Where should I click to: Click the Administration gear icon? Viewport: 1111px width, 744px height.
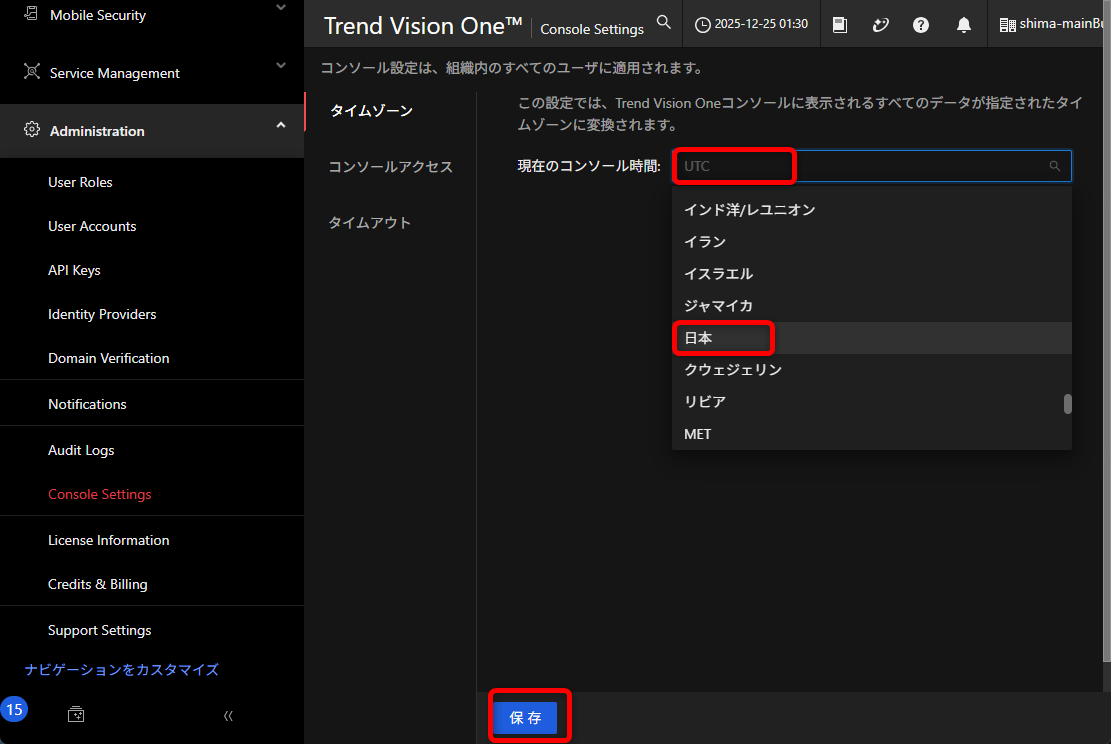tap(32, 130)
